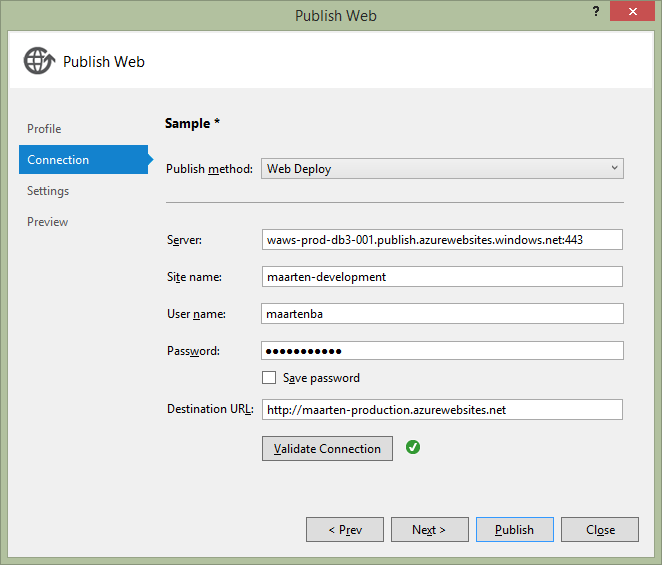Click the help question mark icon
This screenshot has height=565, width=662.
click(x=598, y=10)
